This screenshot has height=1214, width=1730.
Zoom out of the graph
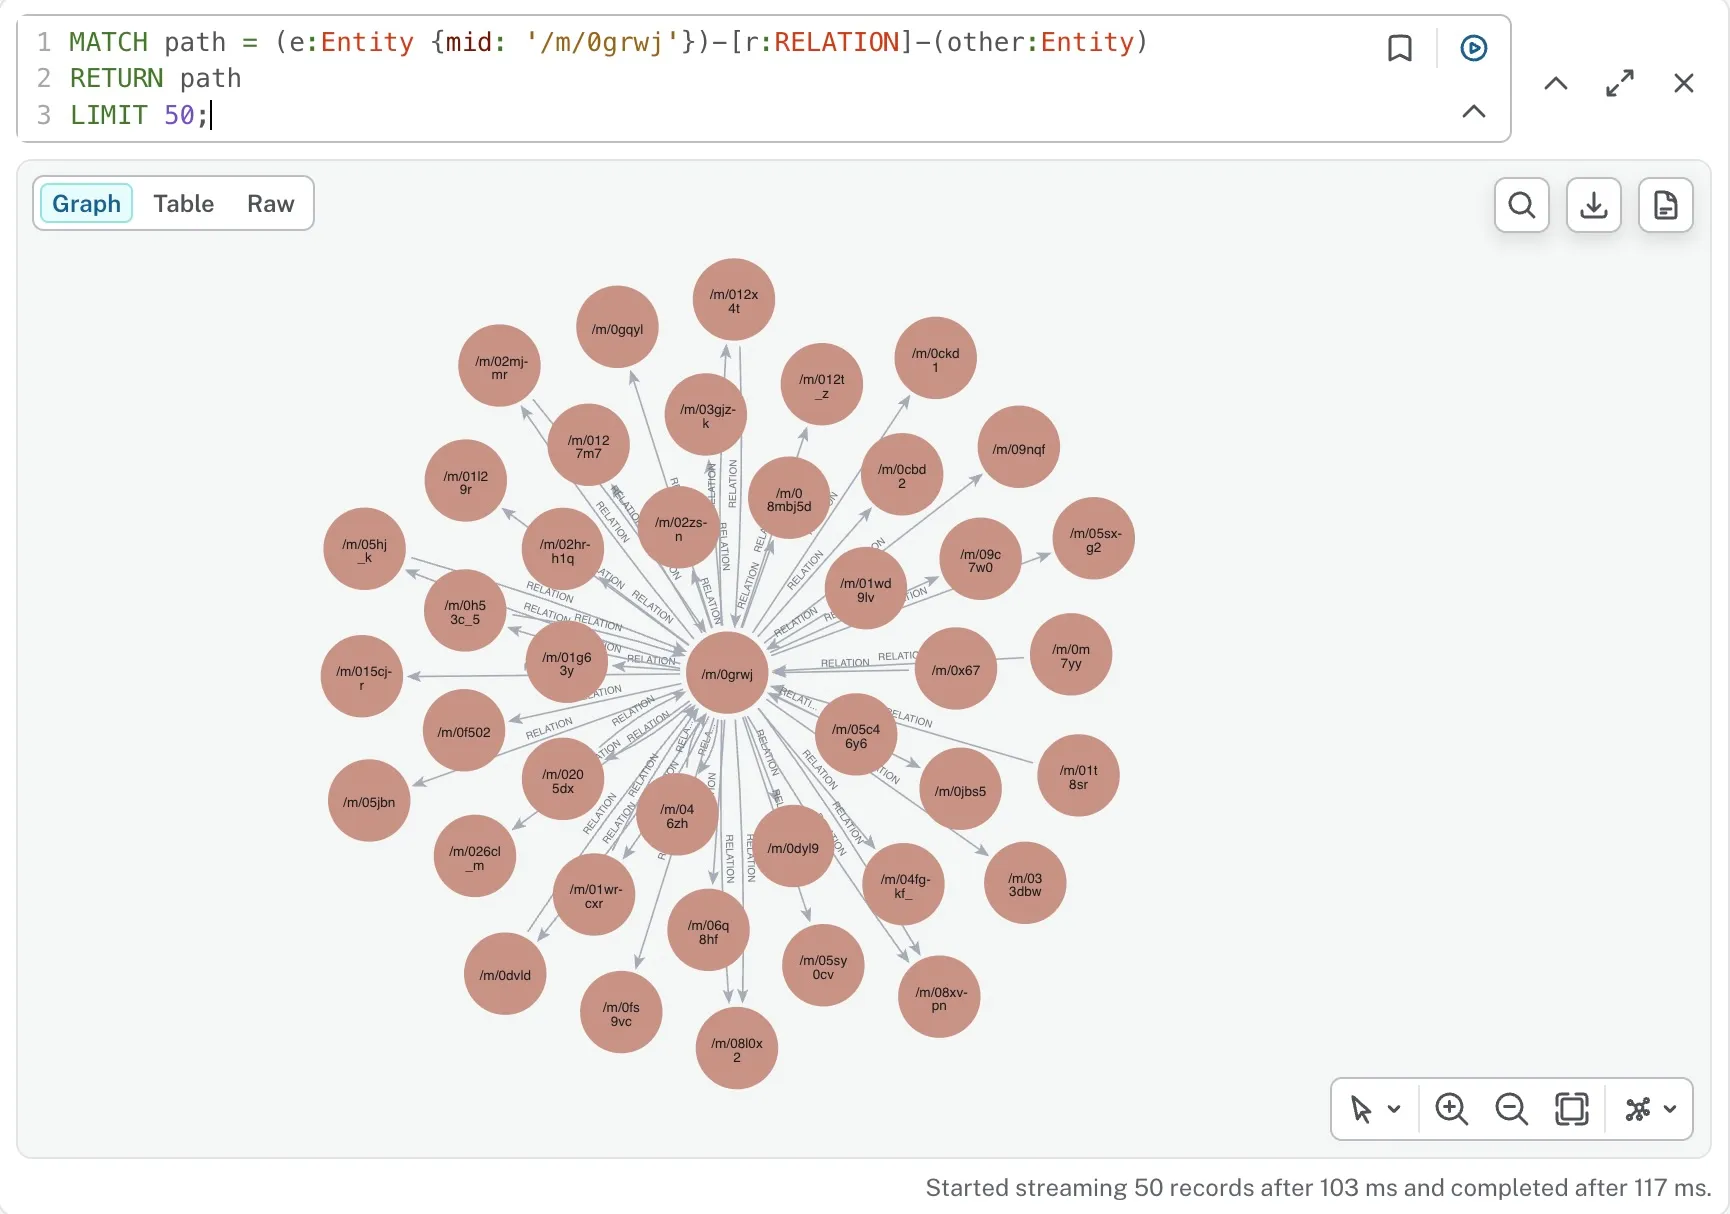coord(1511,1109)
